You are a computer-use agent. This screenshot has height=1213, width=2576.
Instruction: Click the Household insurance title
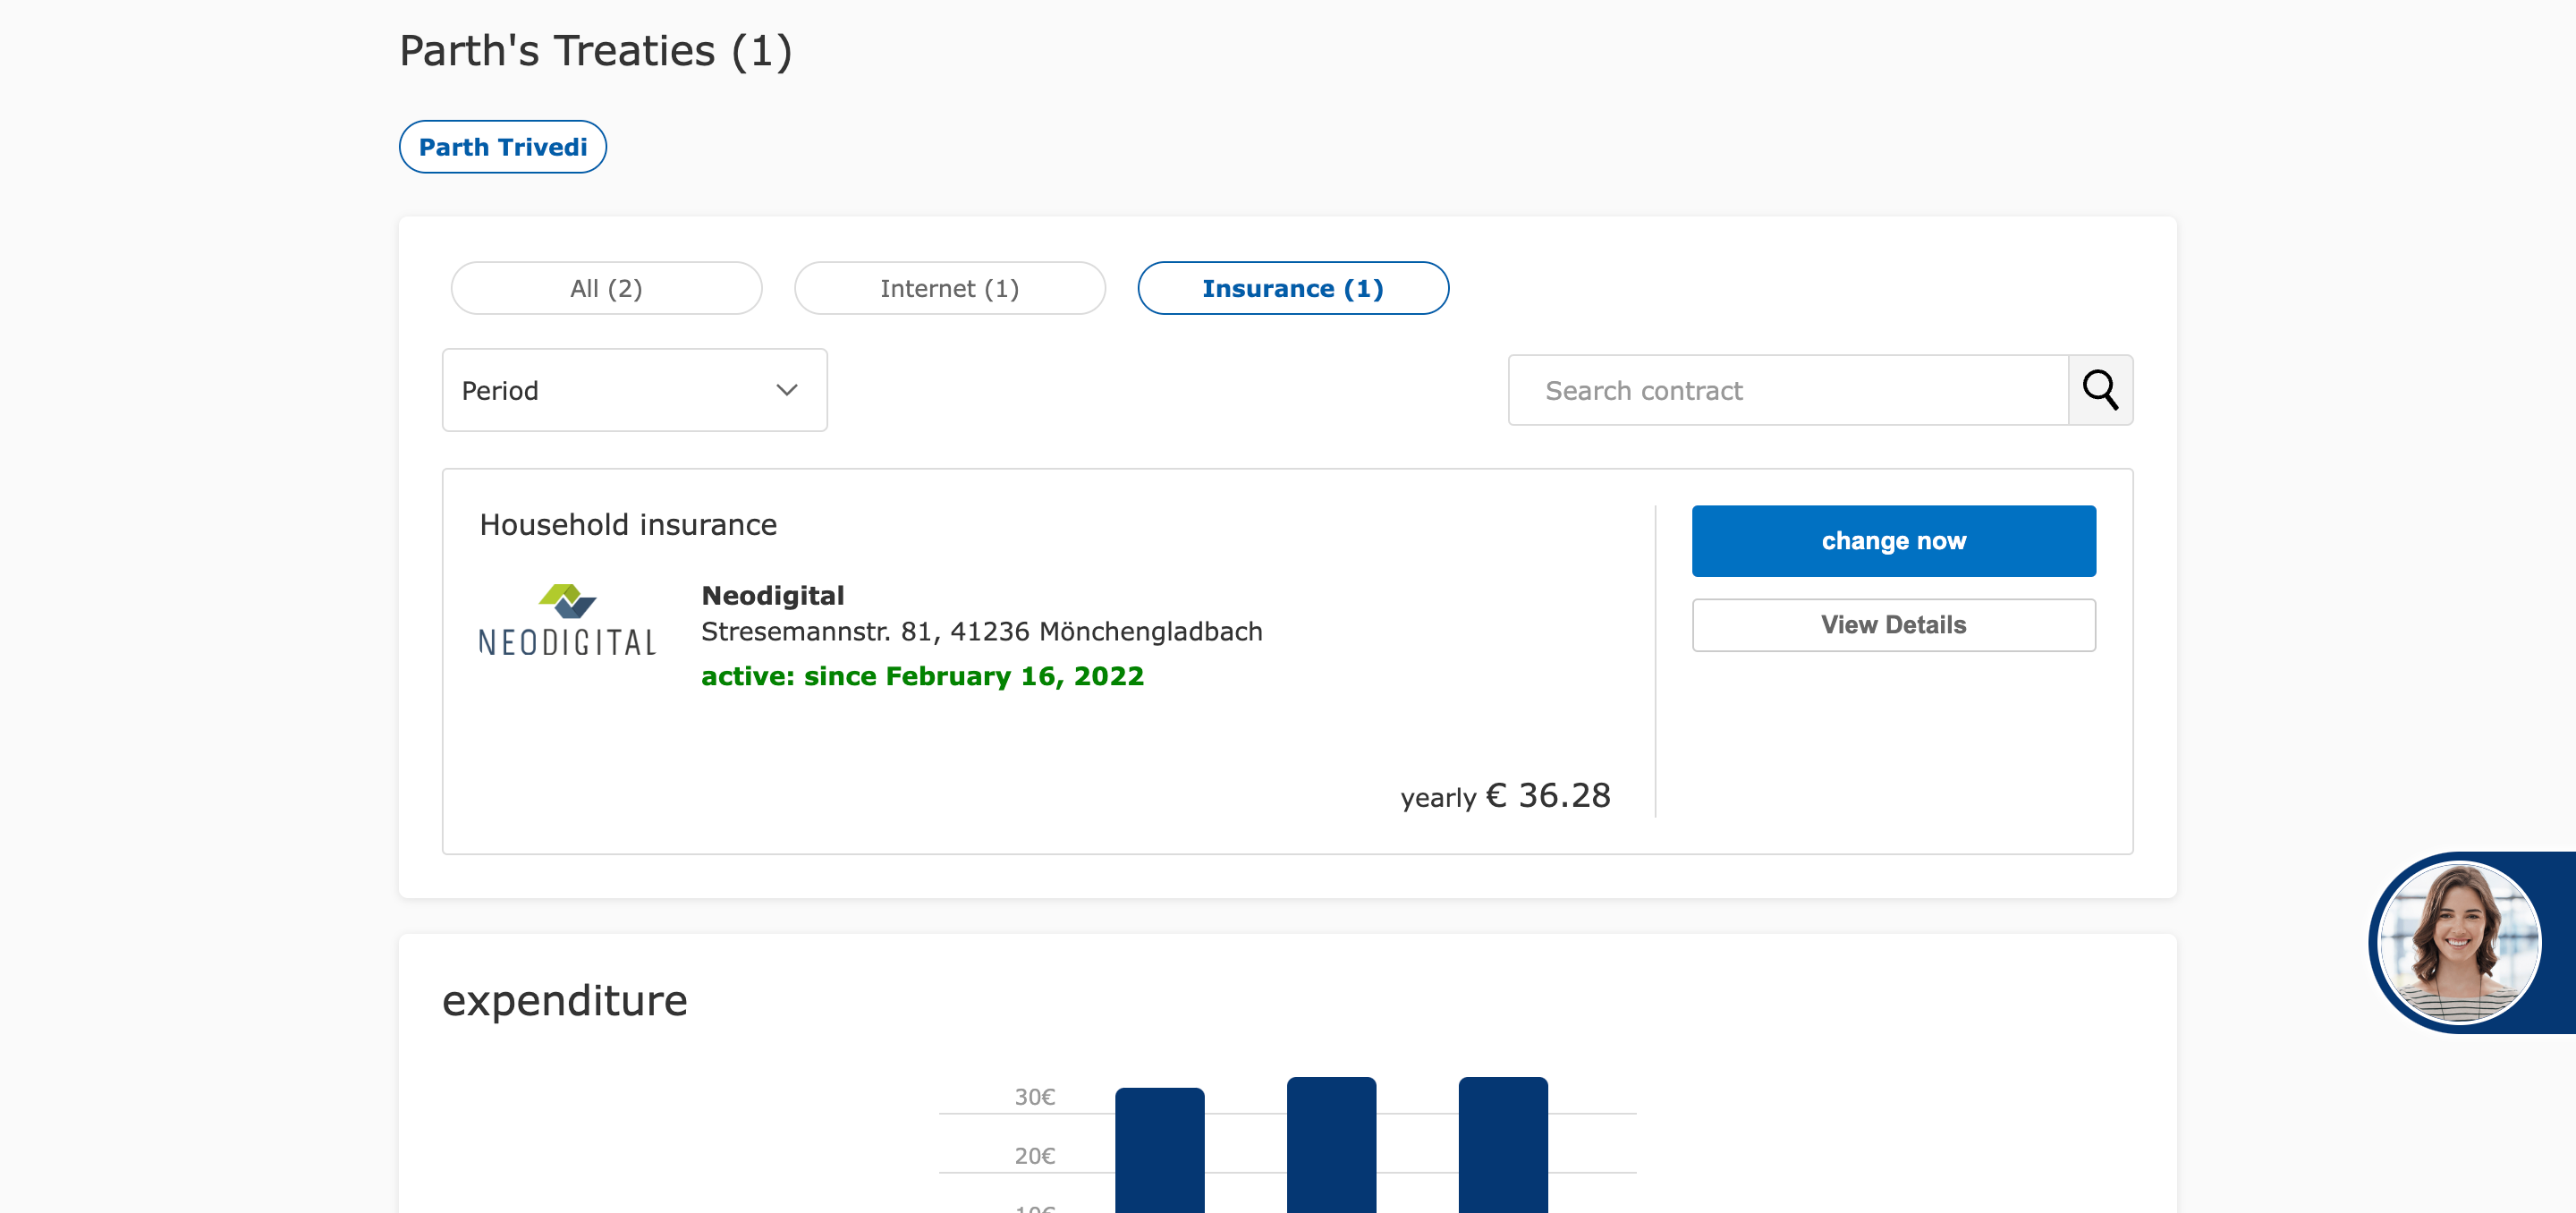(x=627, y=524)
